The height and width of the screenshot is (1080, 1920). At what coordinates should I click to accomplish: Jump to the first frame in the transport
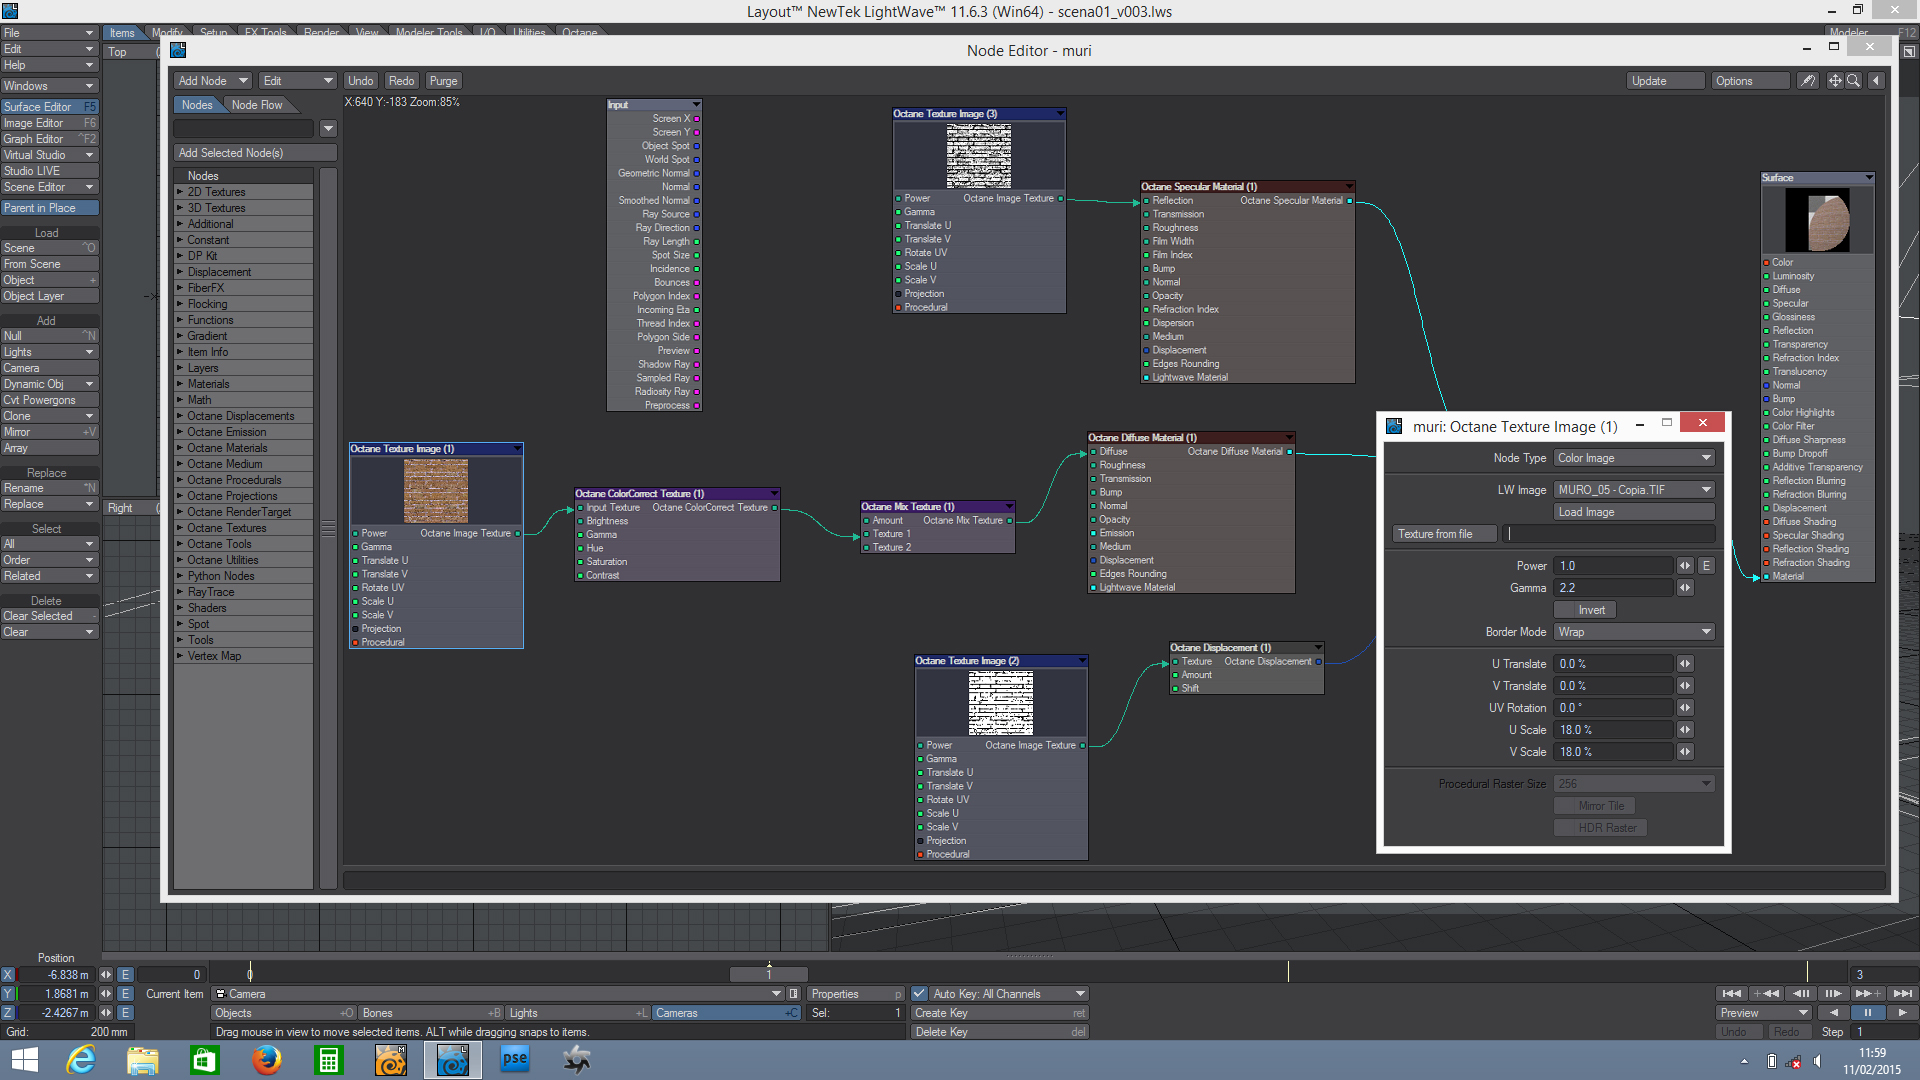coord(1731,994)
